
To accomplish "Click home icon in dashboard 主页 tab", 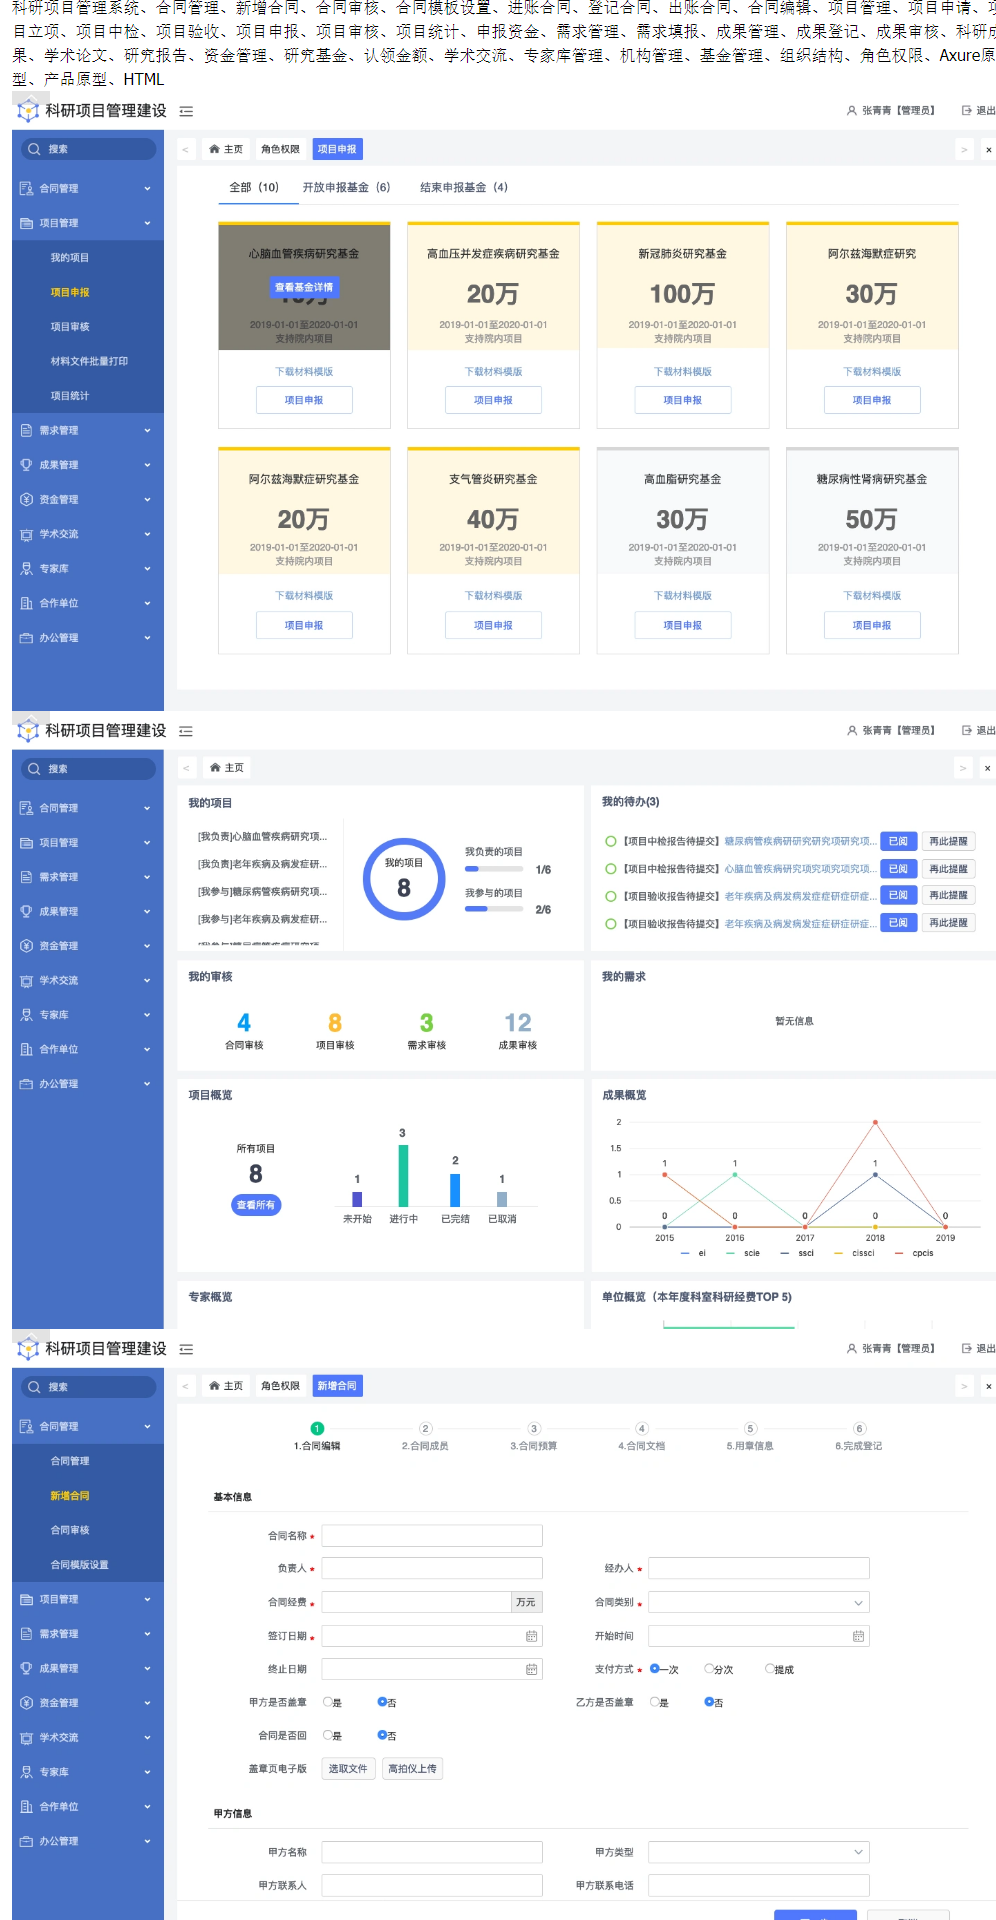I will (214, 767).
